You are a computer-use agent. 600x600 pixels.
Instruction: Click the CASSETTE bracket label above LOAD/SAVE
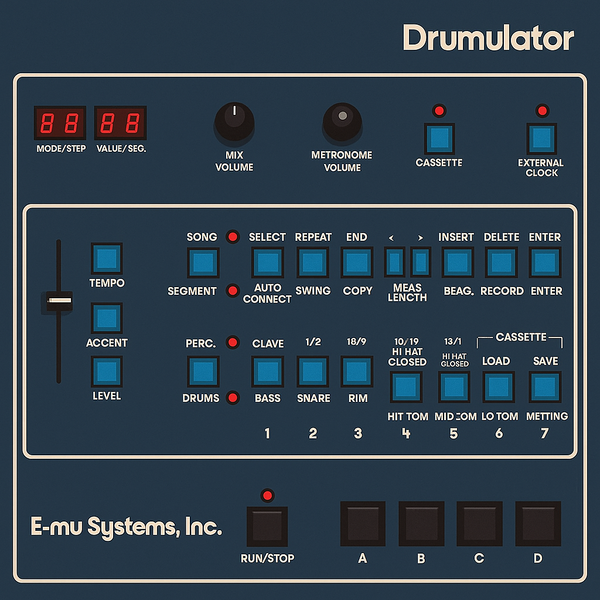(x=521, y=337)
